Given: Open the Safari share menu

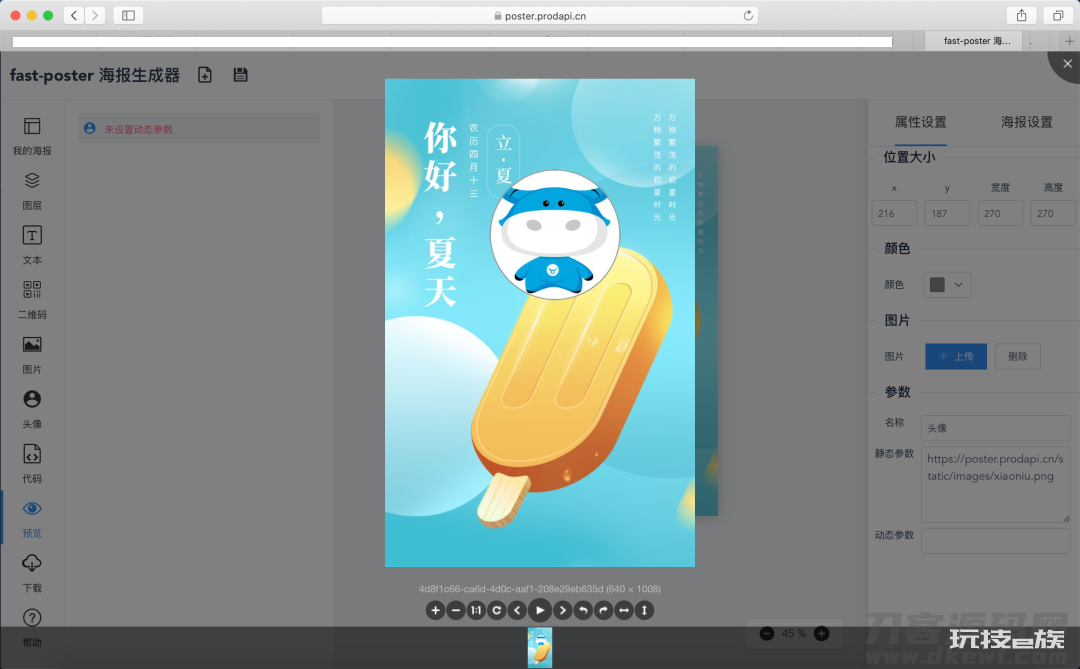Looking at the screenshot, I should pos(1021,15).
